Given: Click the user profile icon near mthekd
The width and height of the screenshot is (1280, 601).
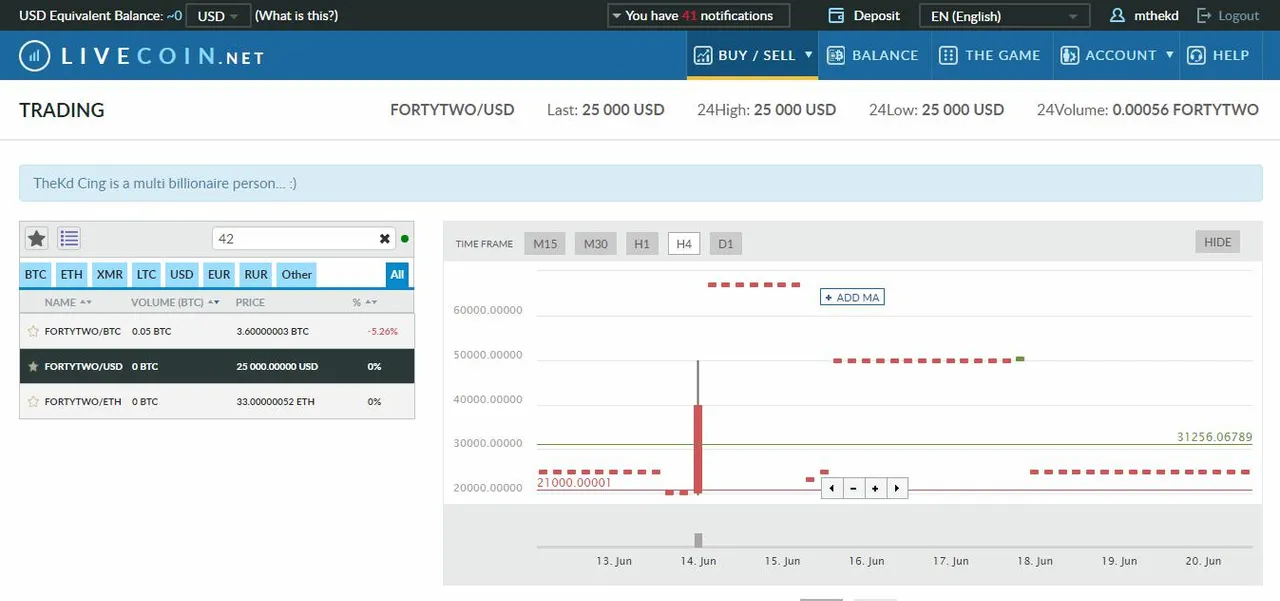Looking at the screenshot, I should 1118,16.
